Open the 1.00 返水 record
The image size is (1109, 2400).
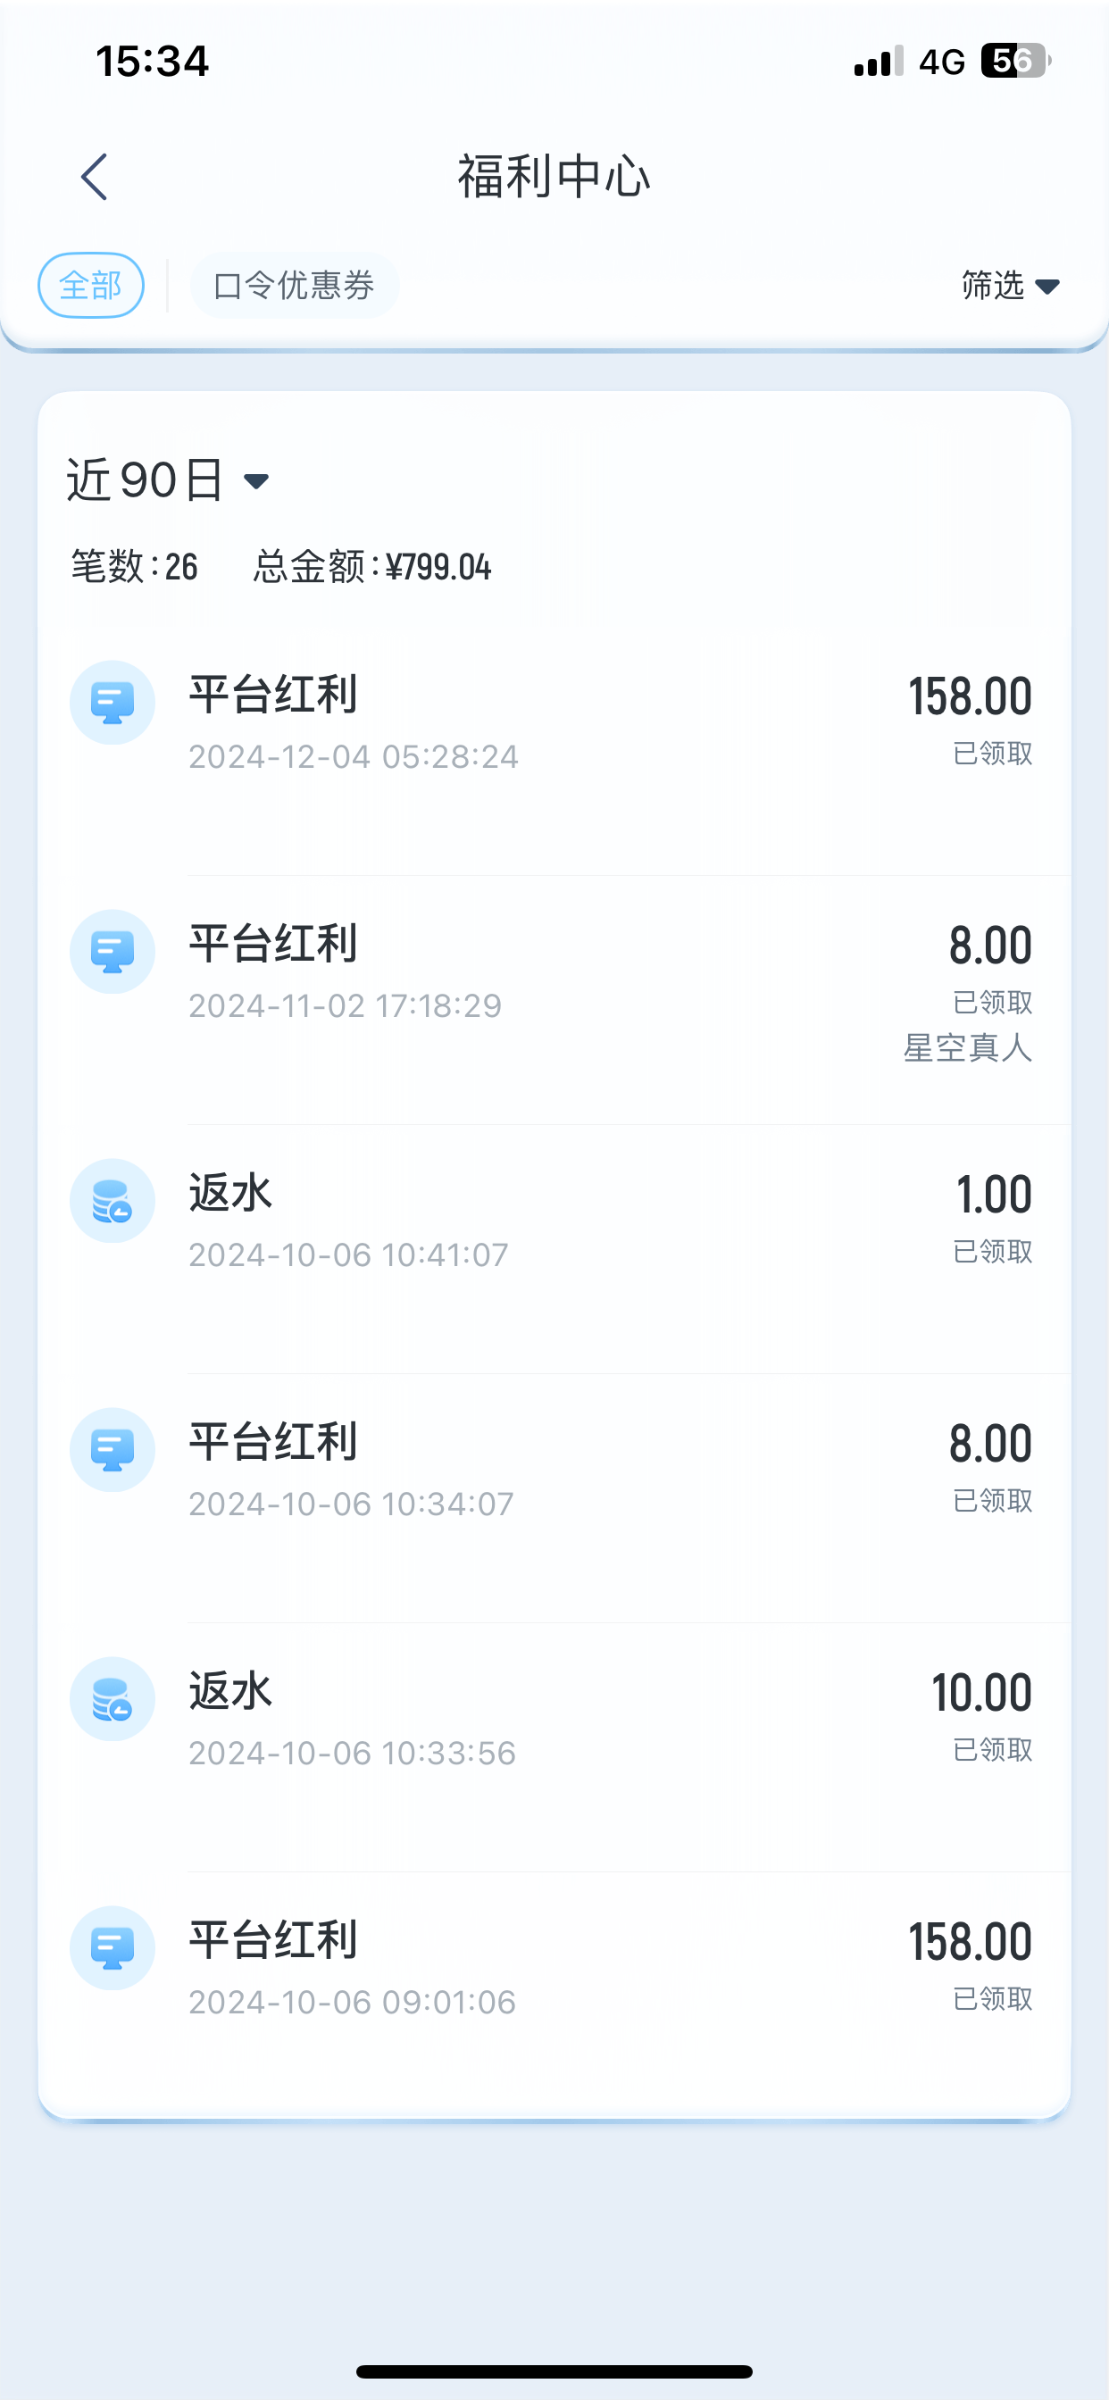600,1220
